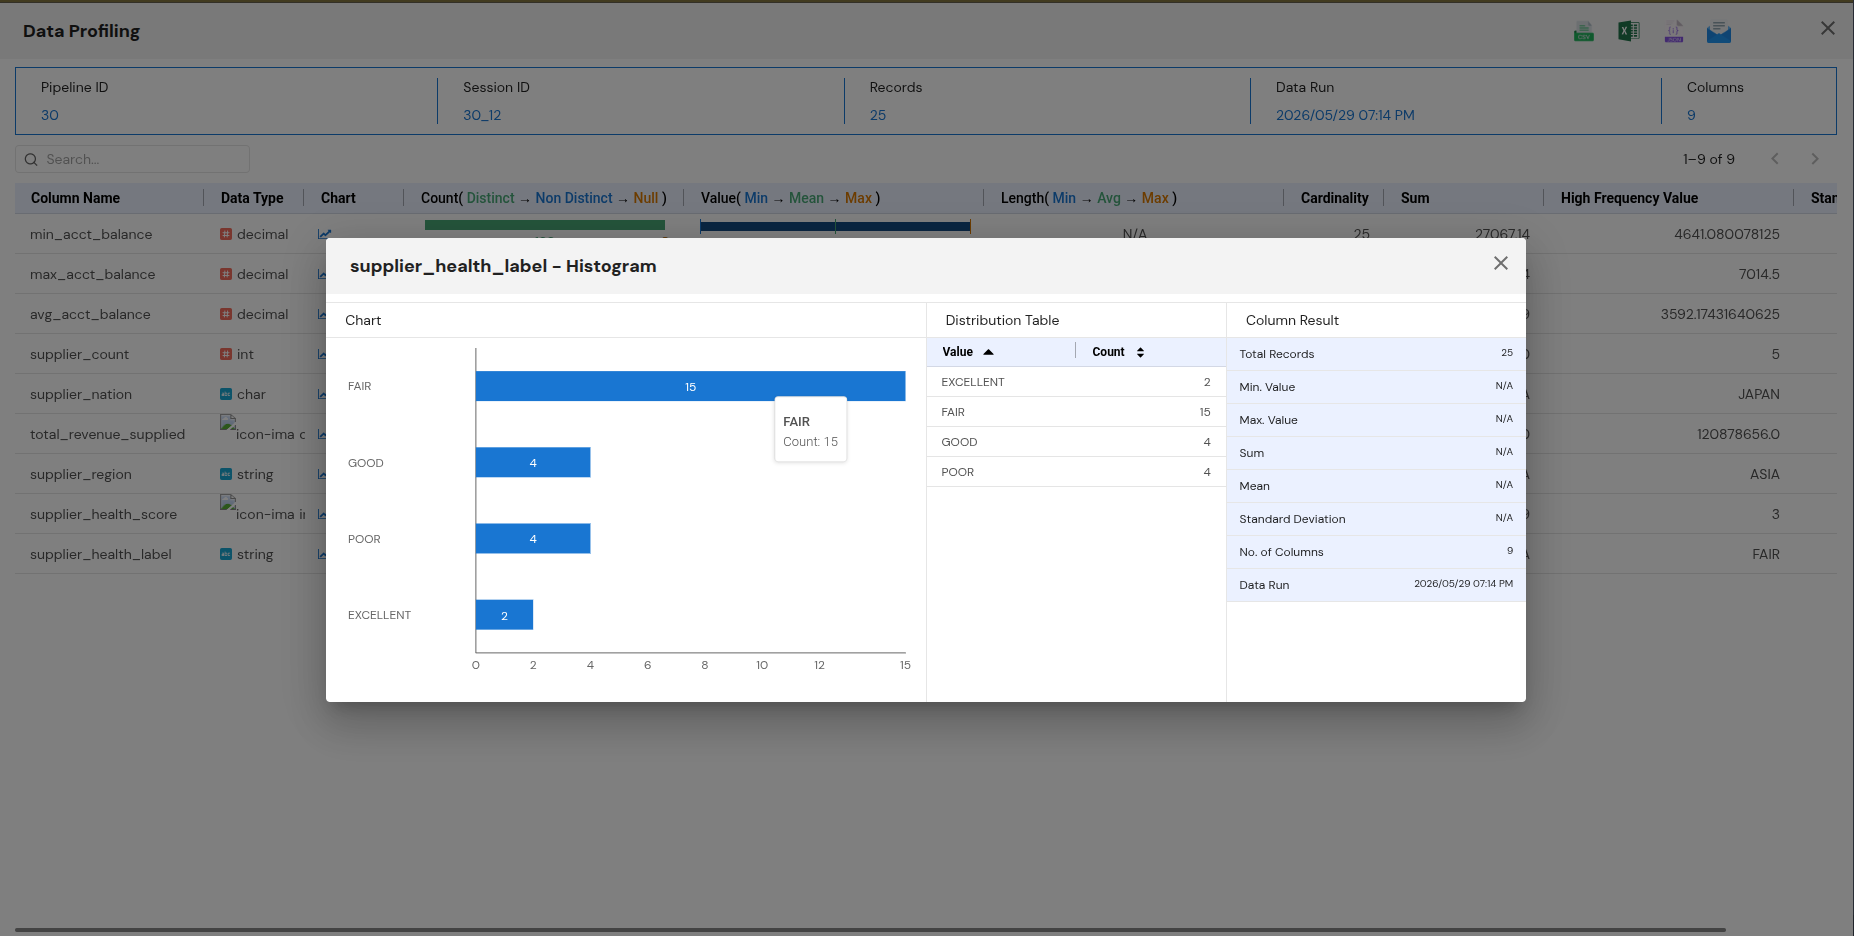Screen dimensions: 1854x936
Task: Select the total_revenue_supplied column name
Action: coord(107,434)
